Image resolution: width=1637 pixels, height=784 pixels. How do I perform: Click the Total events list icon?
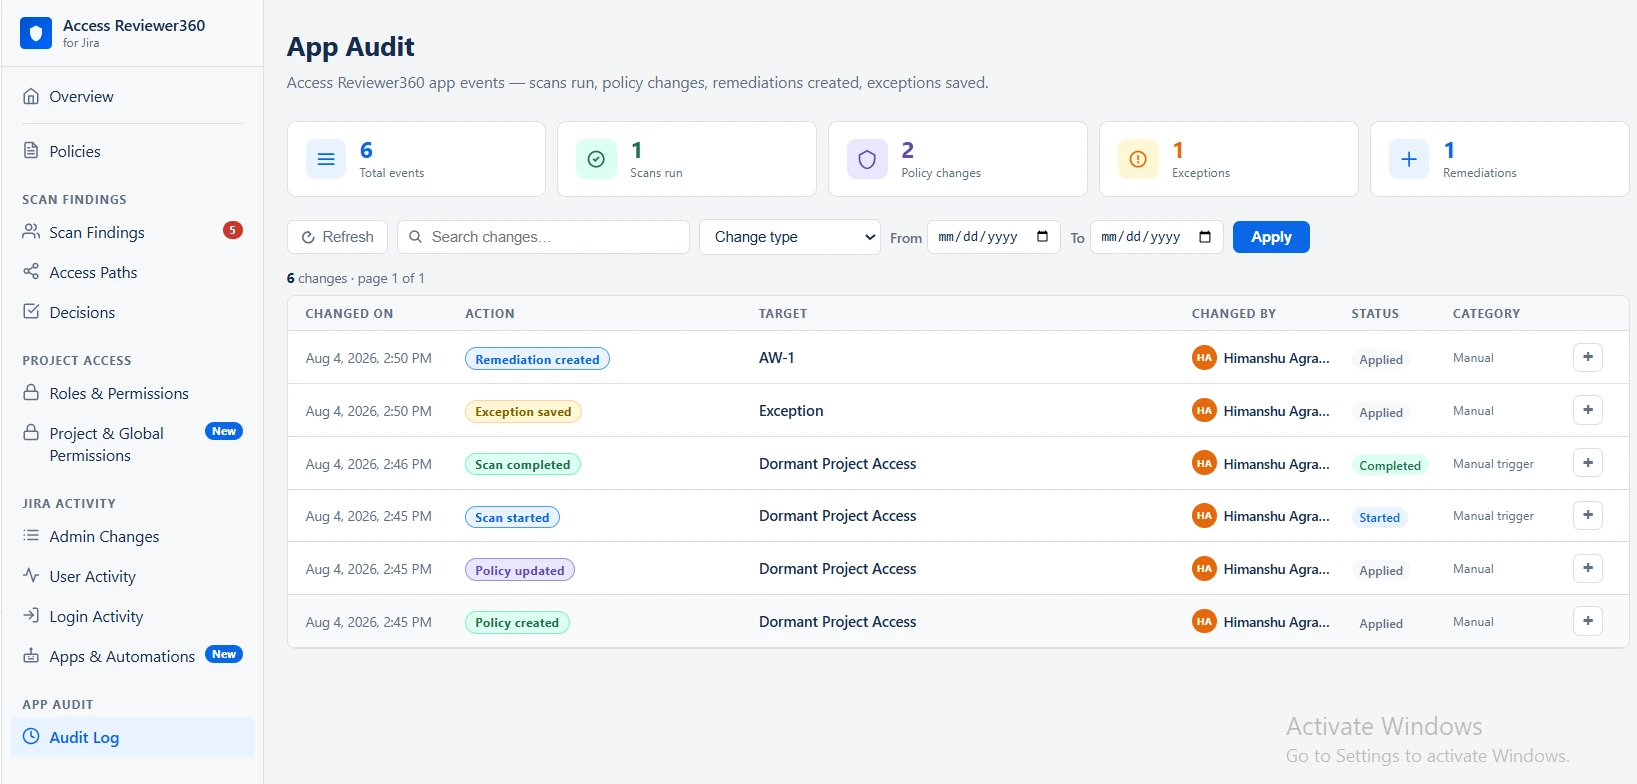(326, 159)
